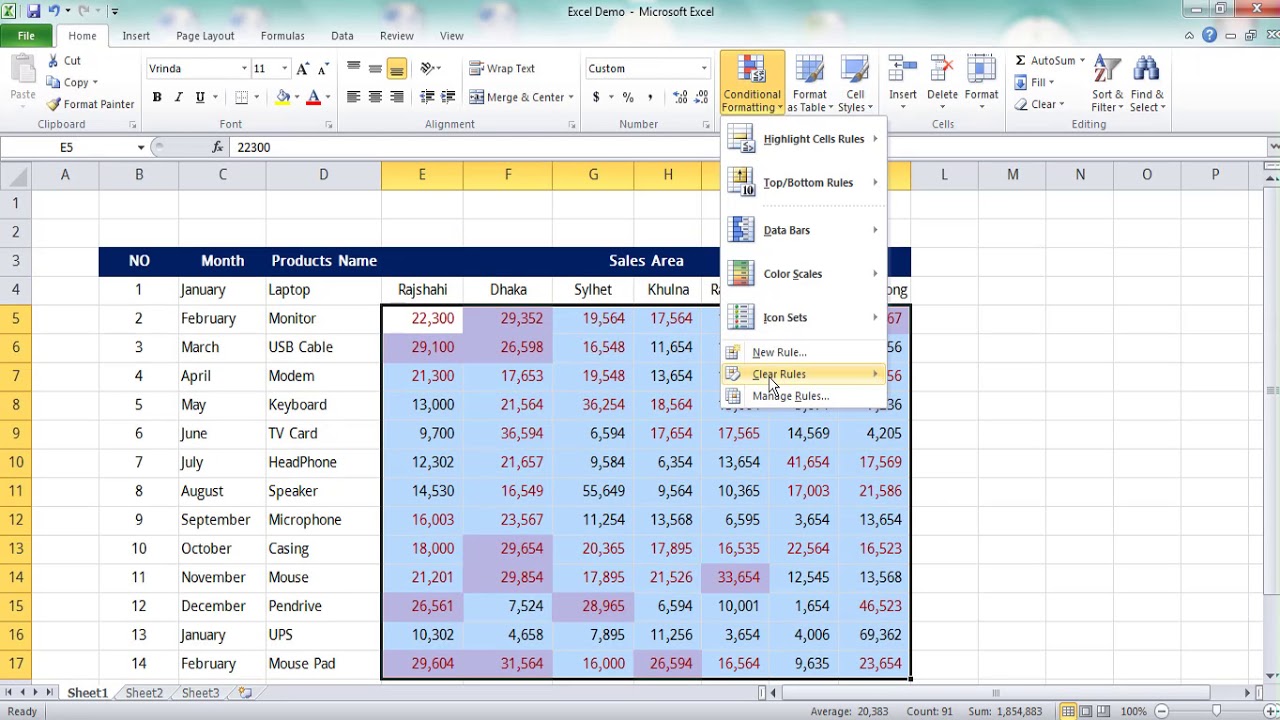Open the number format Custom dropdown
Viewport: 1280px width, 720px height.
(x=704, y=68)
